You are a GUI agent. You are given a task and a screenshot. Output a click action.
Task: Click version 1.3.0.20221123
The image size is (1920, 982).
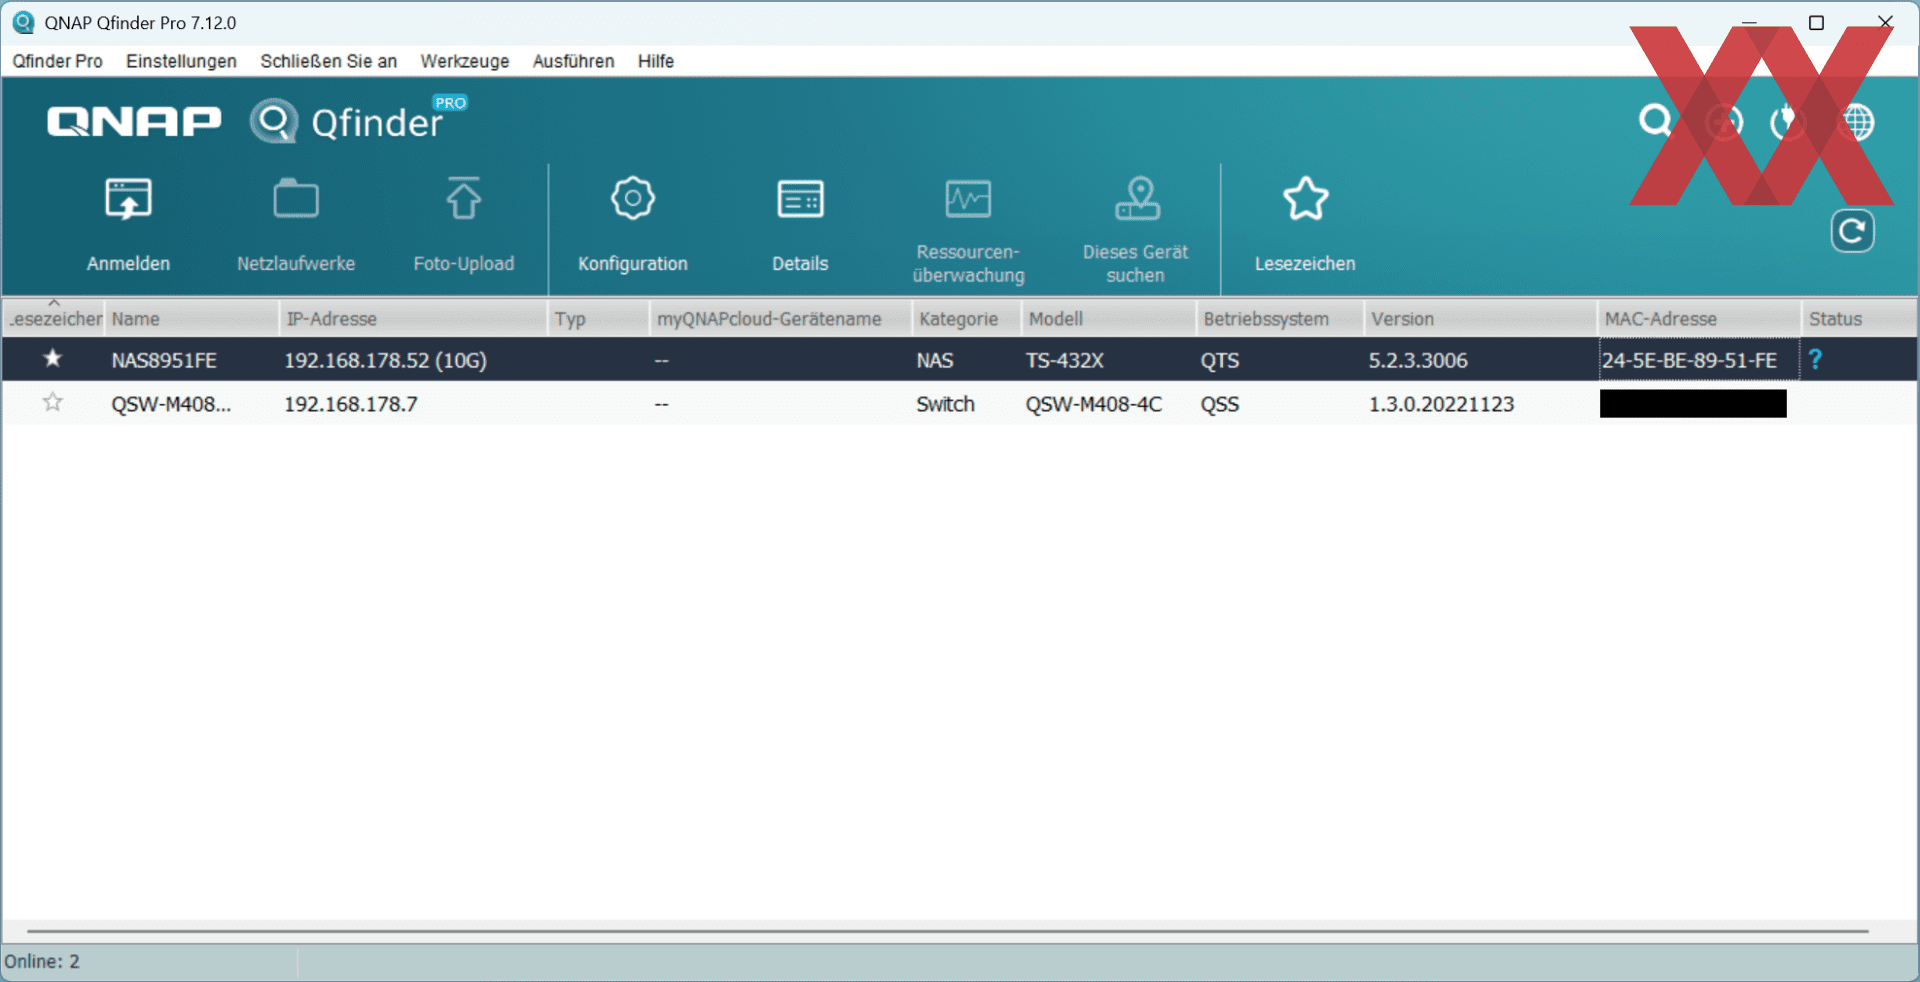pyautogui.click(x=1441, y=404)
